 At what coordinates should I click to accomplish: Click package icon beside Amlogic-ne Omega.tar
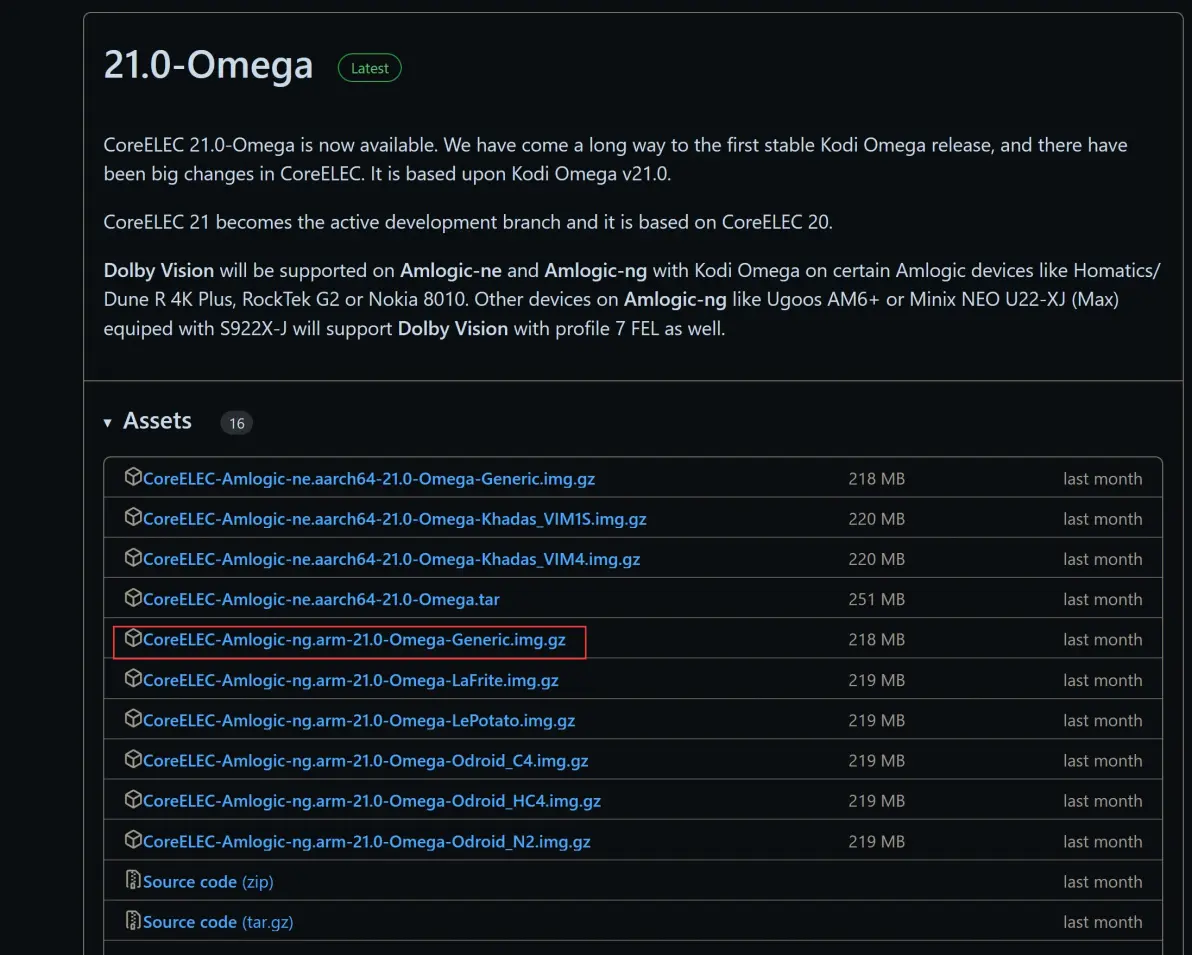click(x=133, y=599)
